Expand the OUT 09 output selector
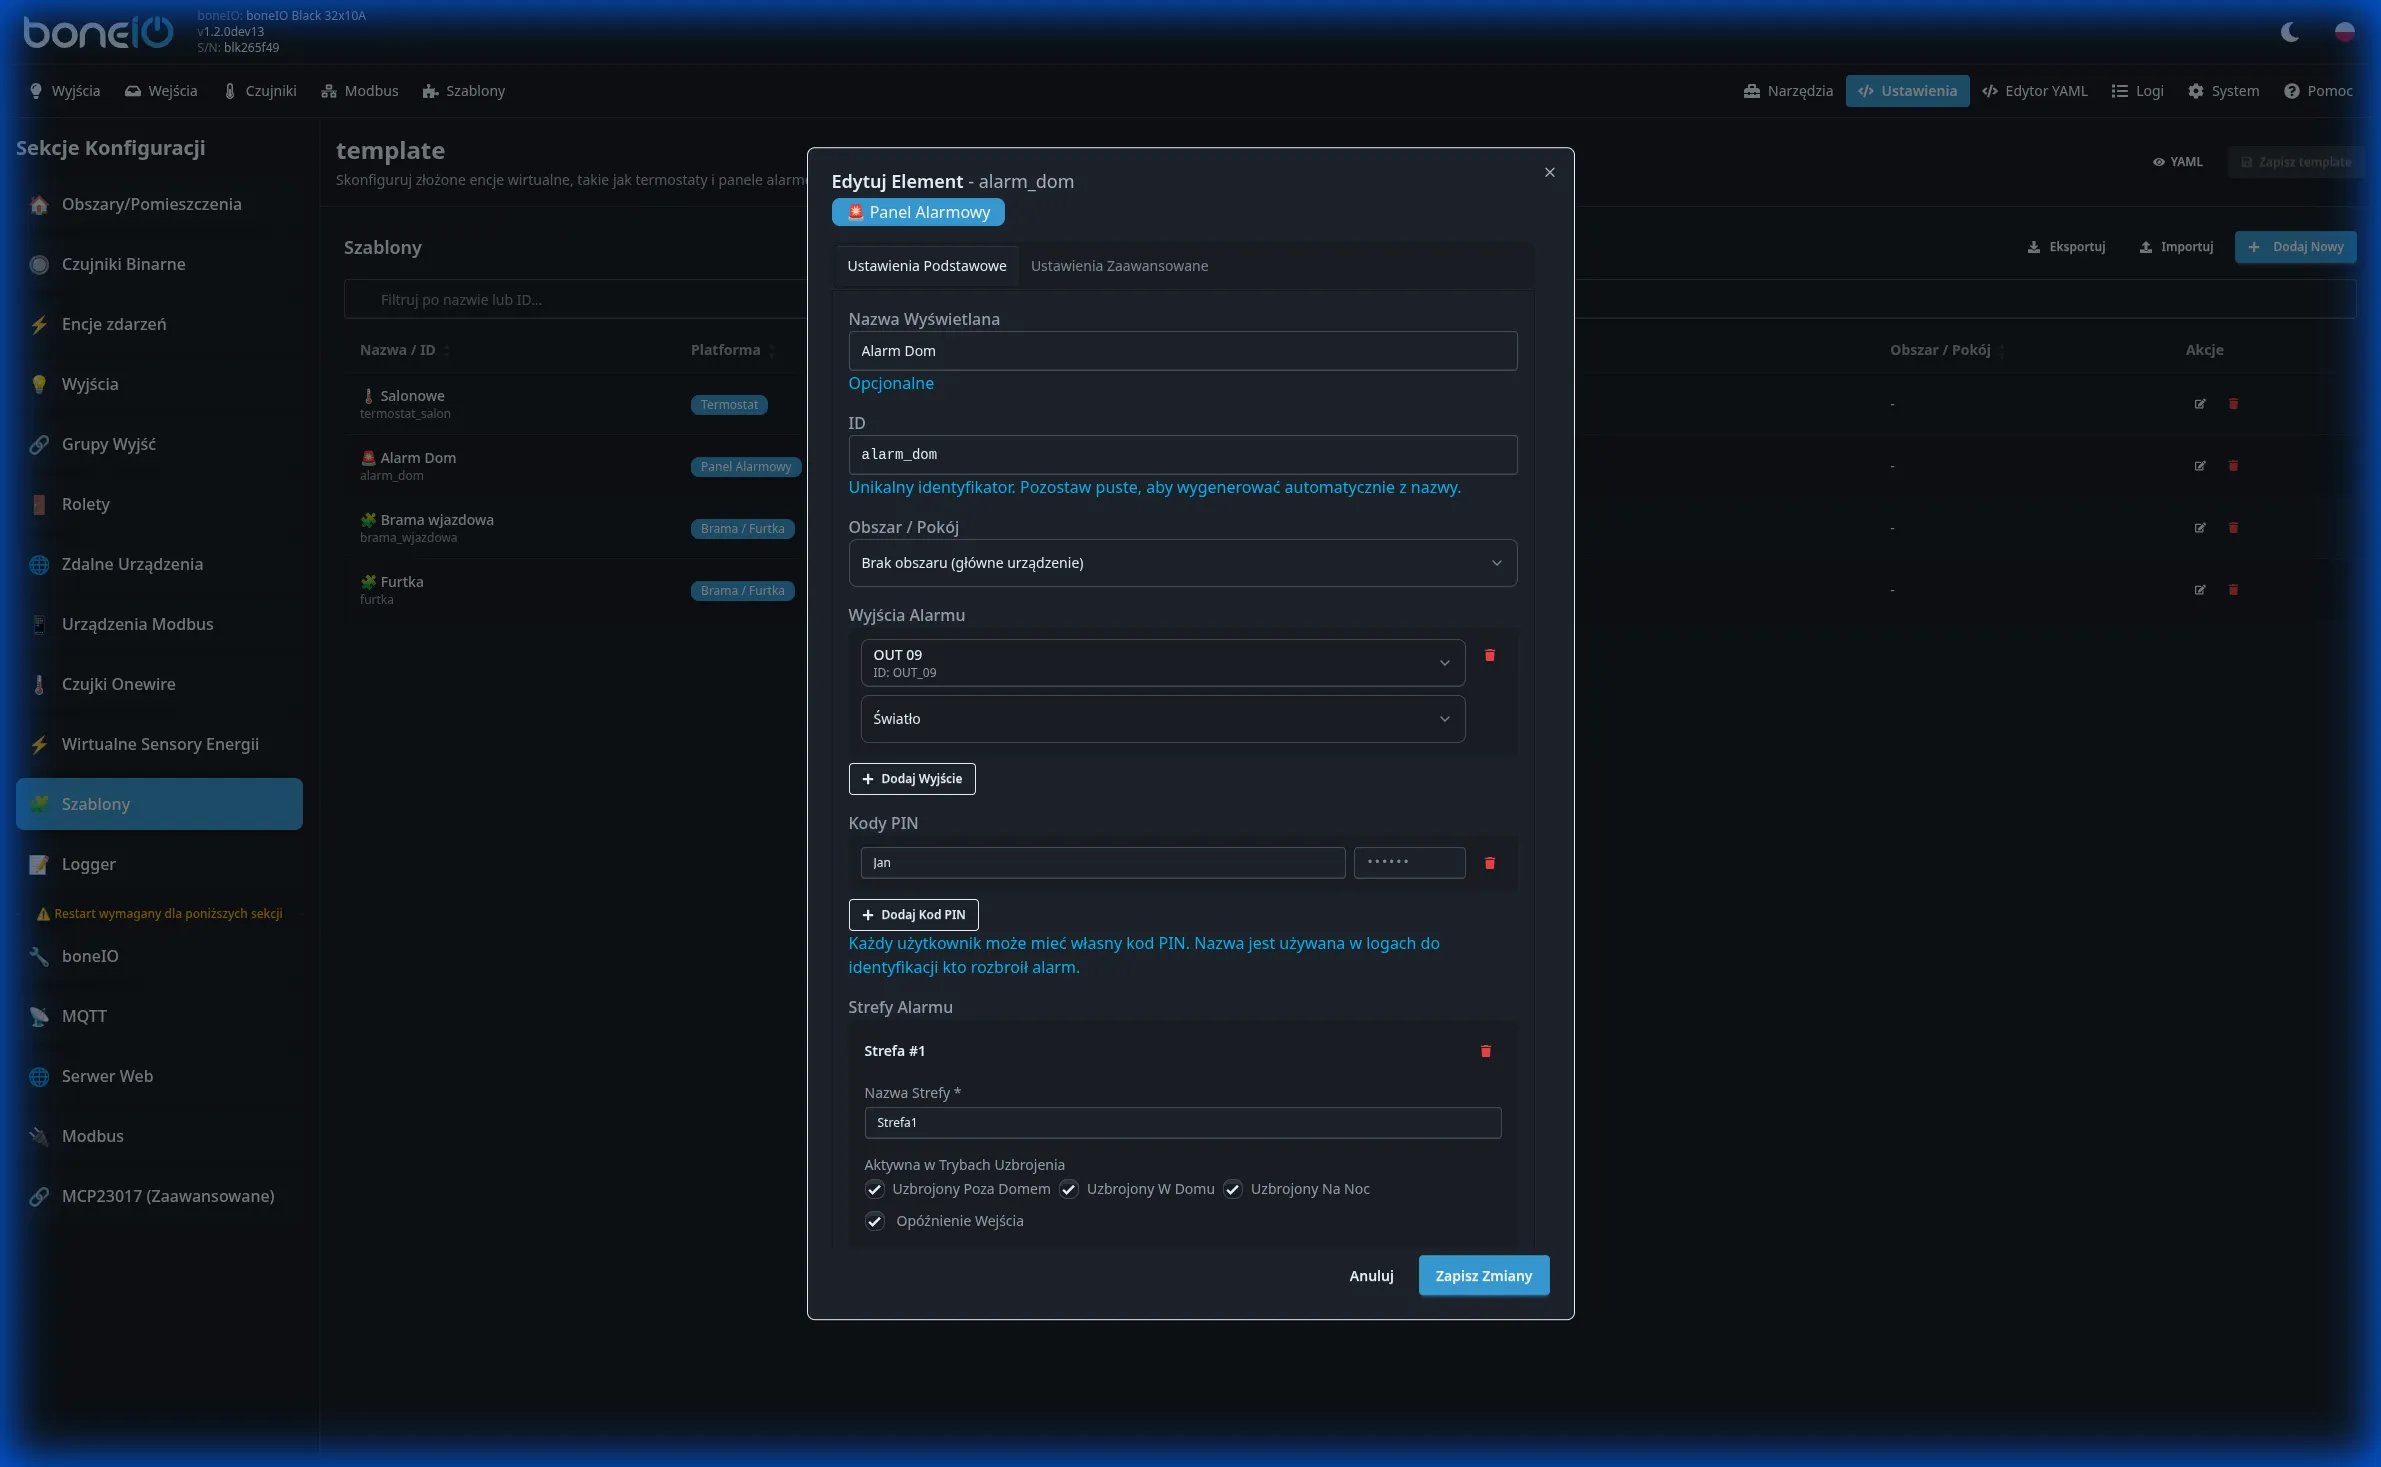The height and width of the screenshot is (1467, 2381). point(1162,663)
